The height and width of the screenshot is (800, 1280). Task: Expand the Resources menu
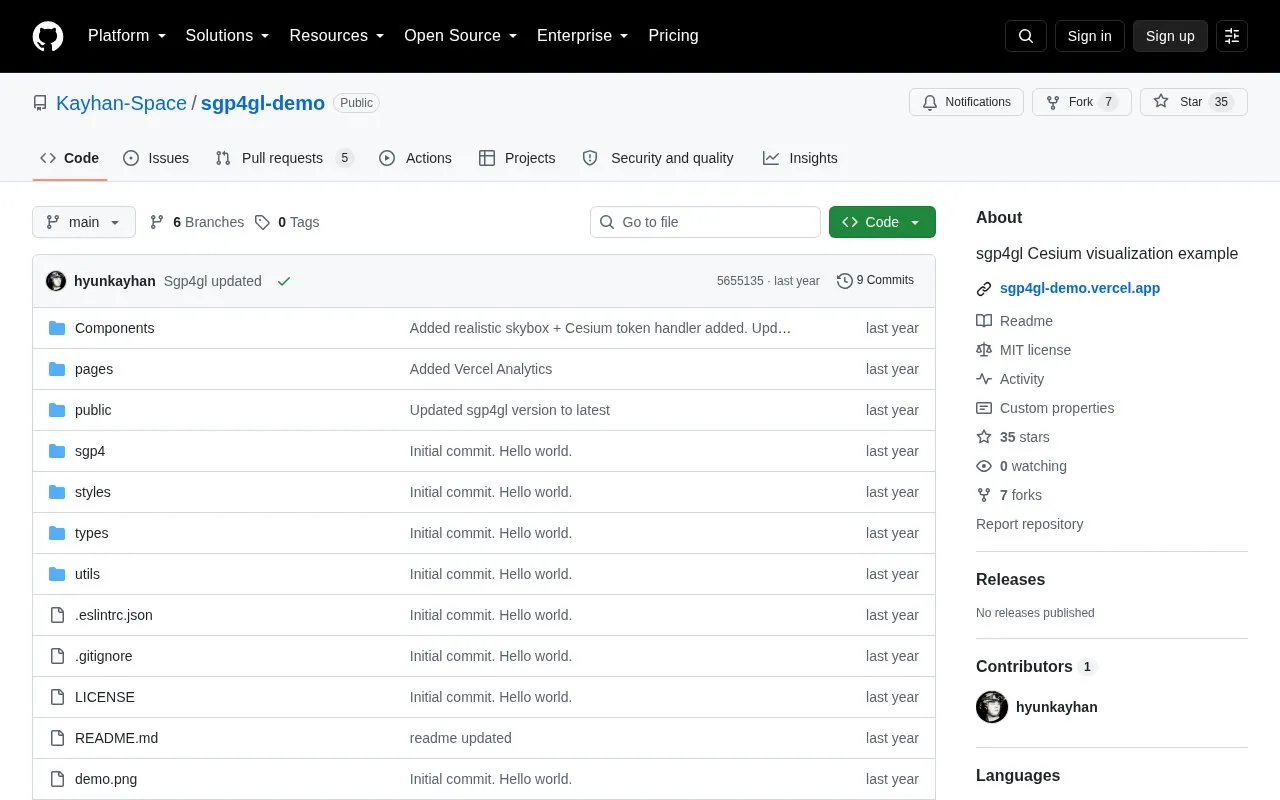337,36
